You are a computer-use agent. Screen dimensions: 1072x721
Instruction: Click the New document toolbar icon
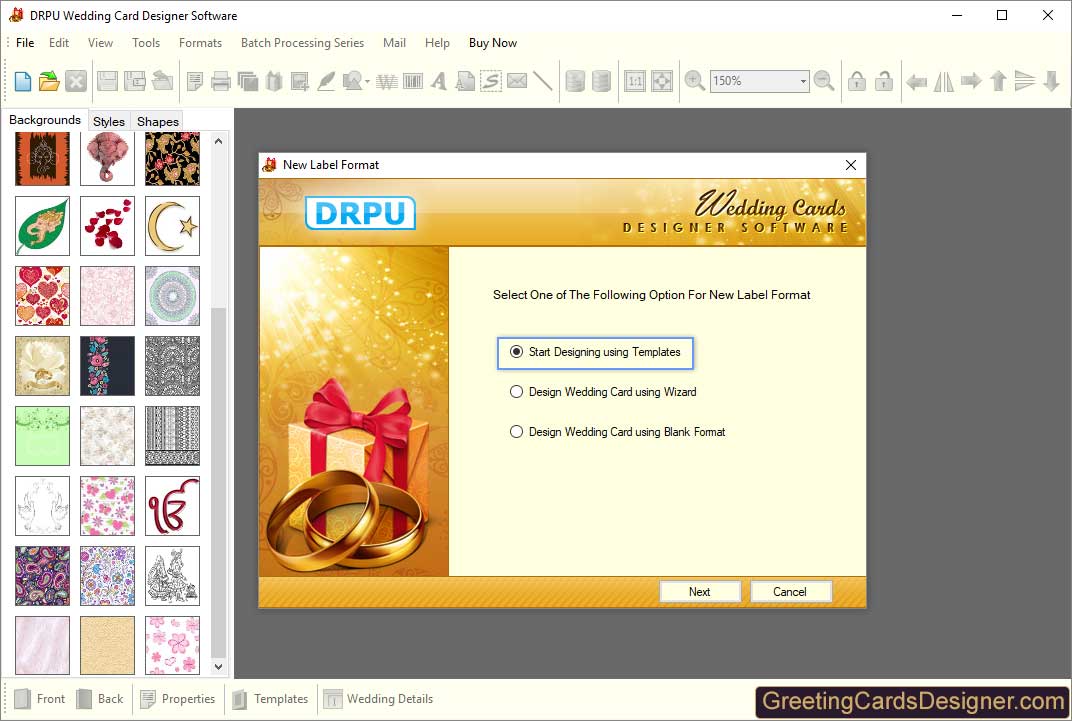(23, 81)
